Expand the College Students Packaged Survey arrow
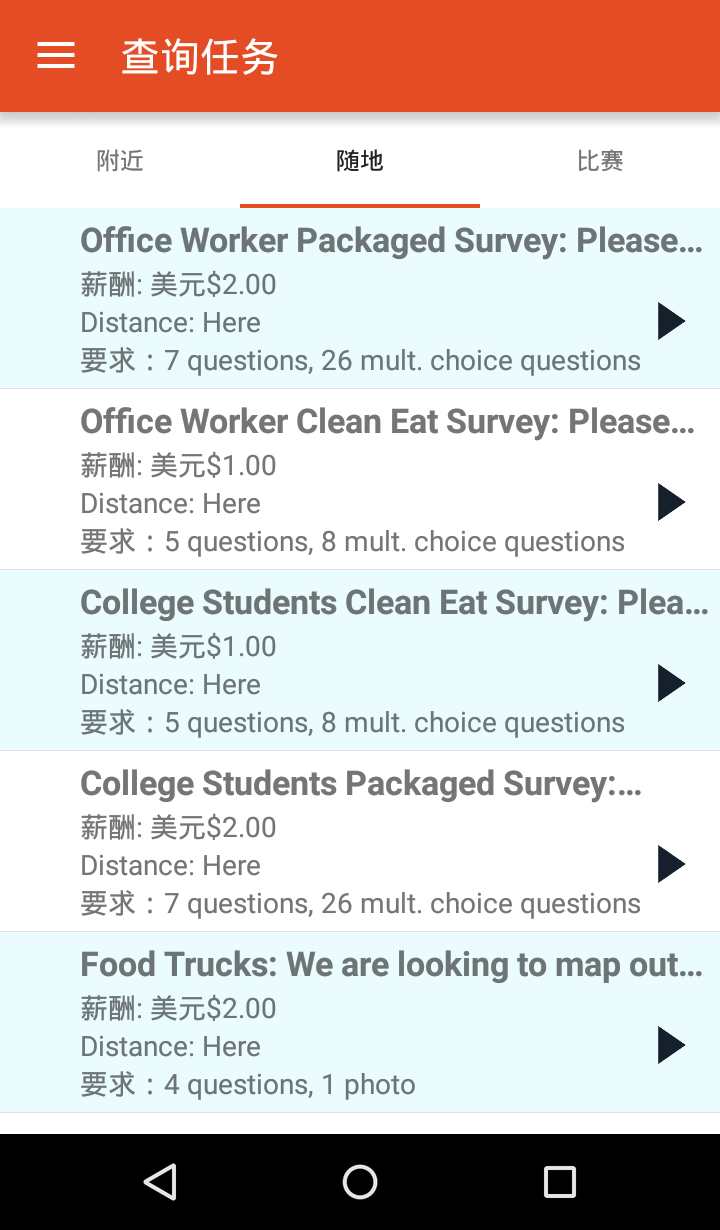 point(671,864)
